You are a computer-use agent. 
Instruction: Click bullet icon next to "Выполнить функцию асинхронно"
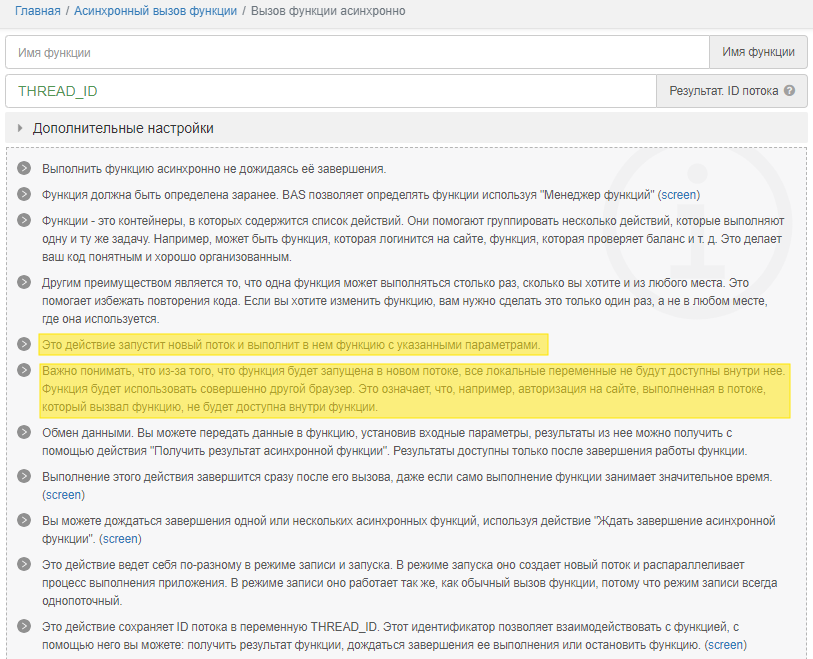point(24,169)
